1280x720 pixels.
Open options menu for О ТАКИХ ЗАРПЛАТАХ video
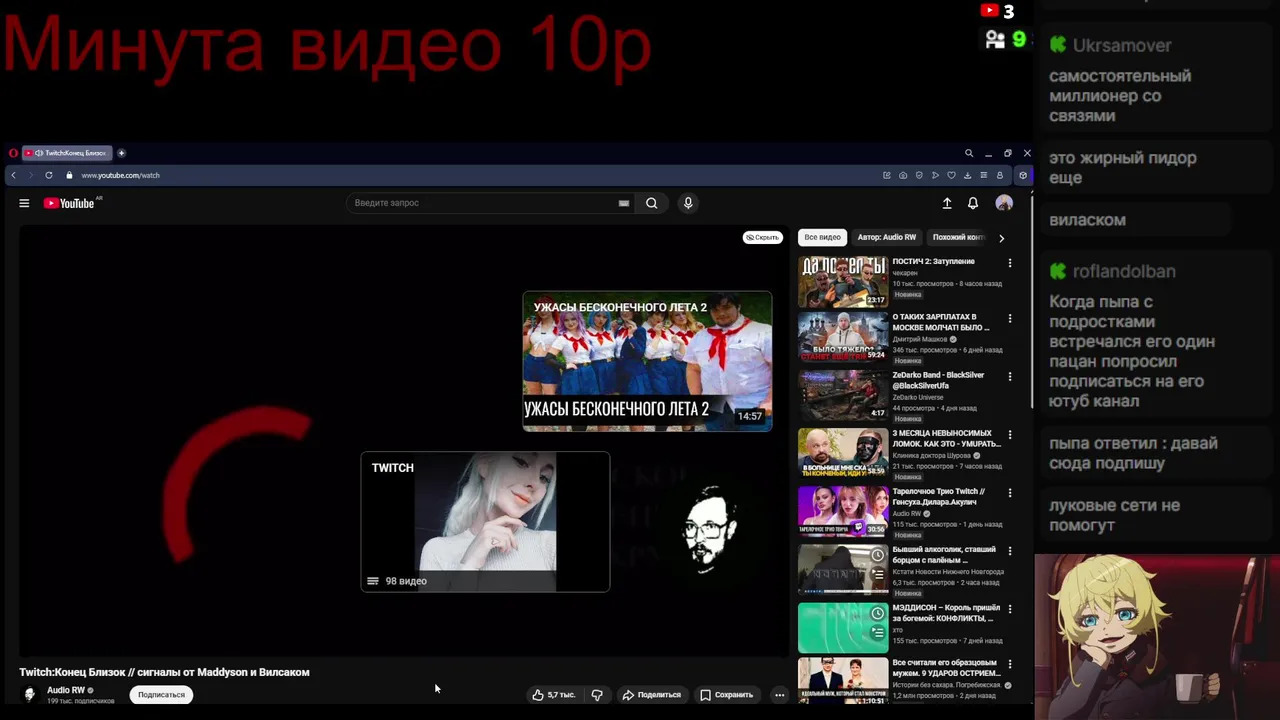[1009, 319]
